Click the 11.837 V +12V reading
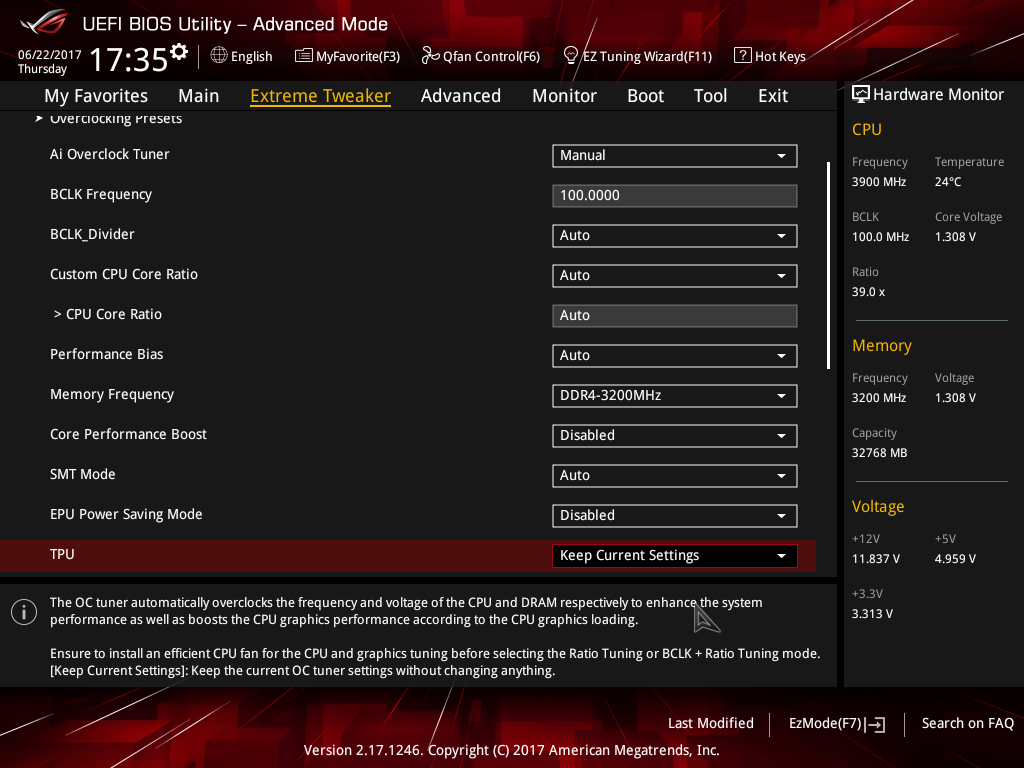1024x768 pixels. pos(875,559)
